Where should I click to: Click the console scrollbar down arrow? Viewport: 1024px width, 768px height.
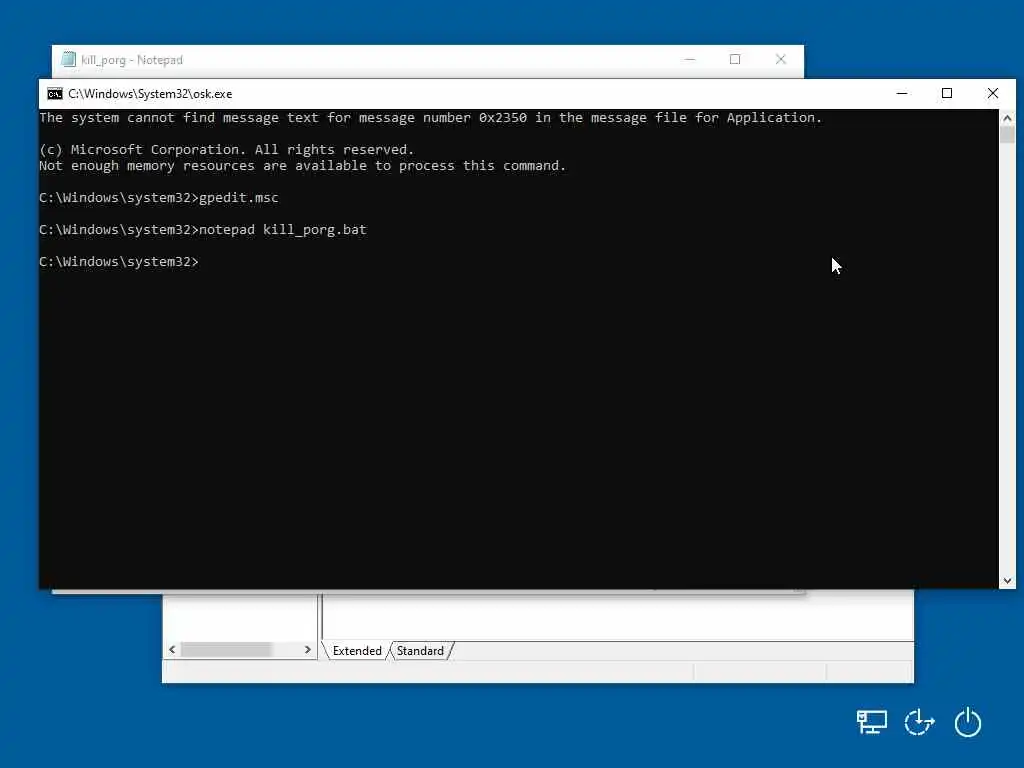pos(1007,581)
